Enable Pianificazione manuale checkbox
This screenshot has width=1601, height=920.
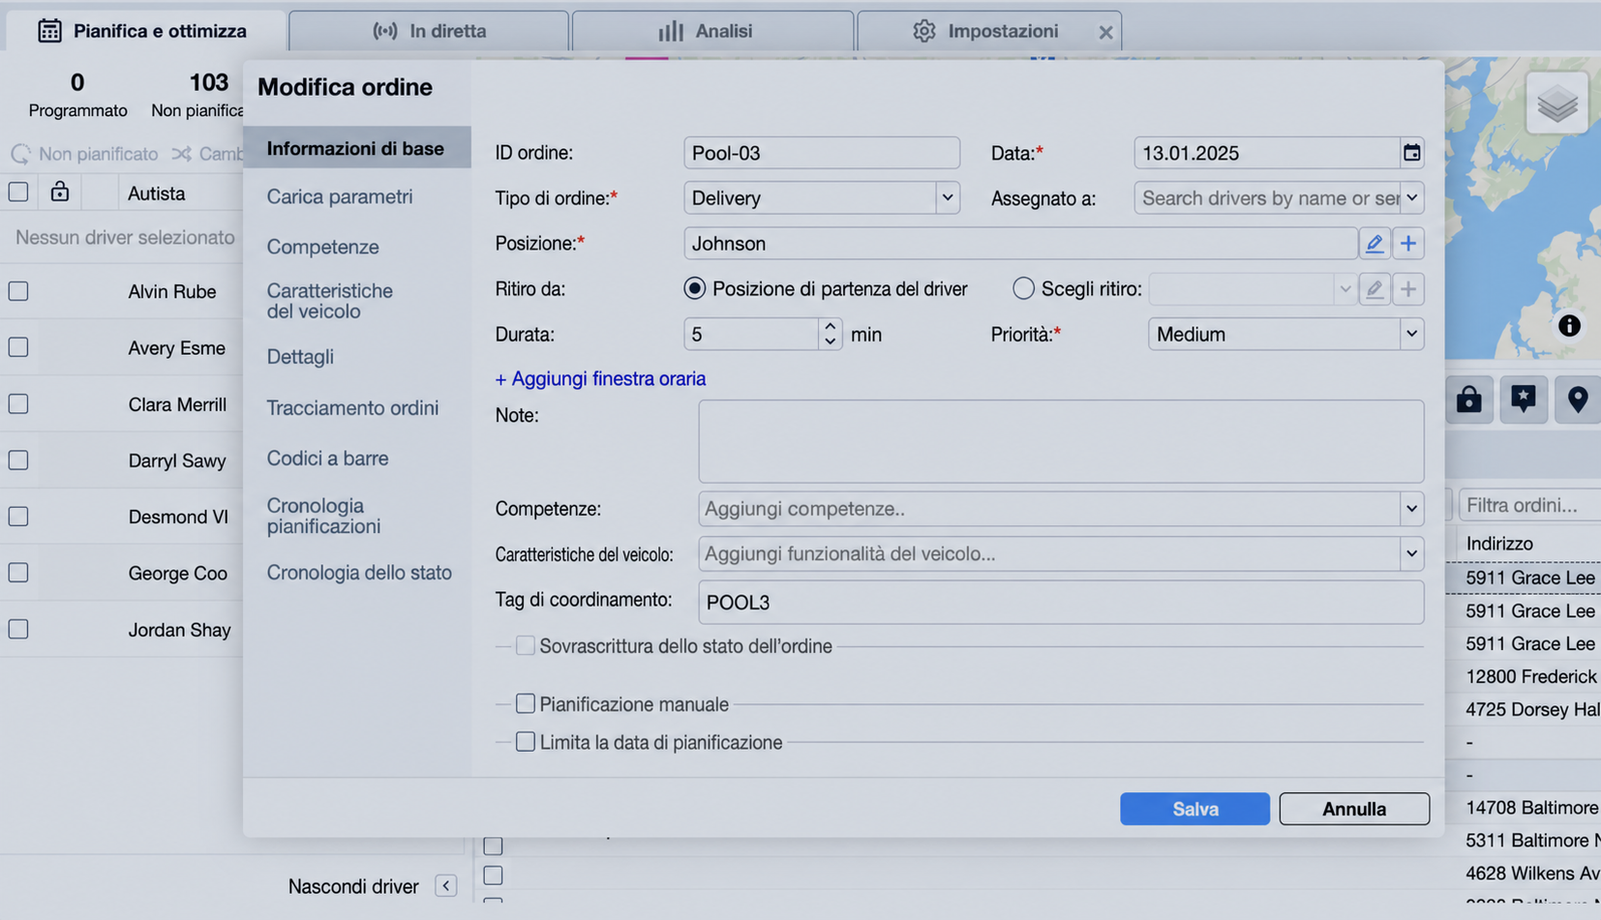(525, 704)
